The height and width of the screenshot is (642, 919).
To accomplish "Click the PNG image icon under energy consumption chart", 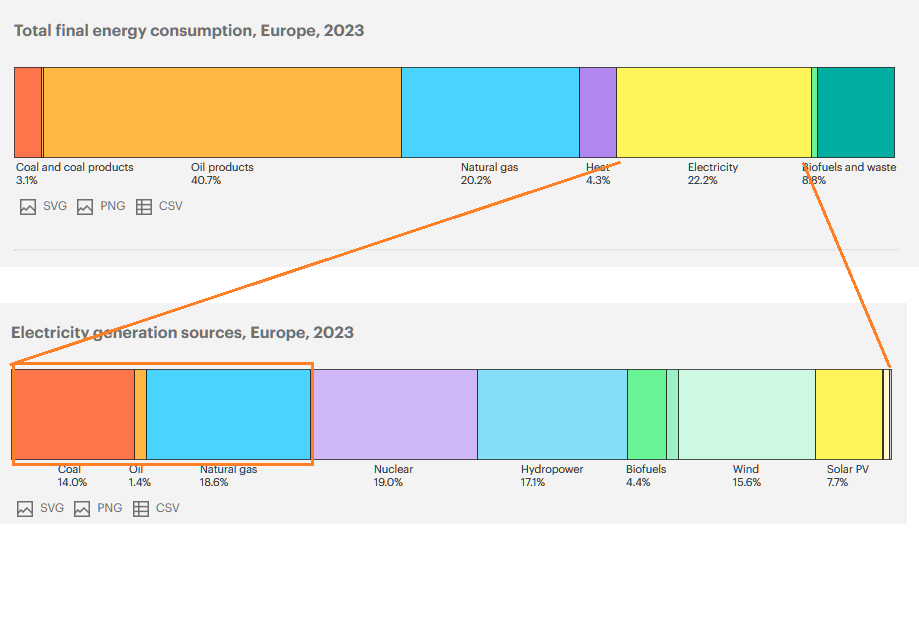I will coord(85,207).
